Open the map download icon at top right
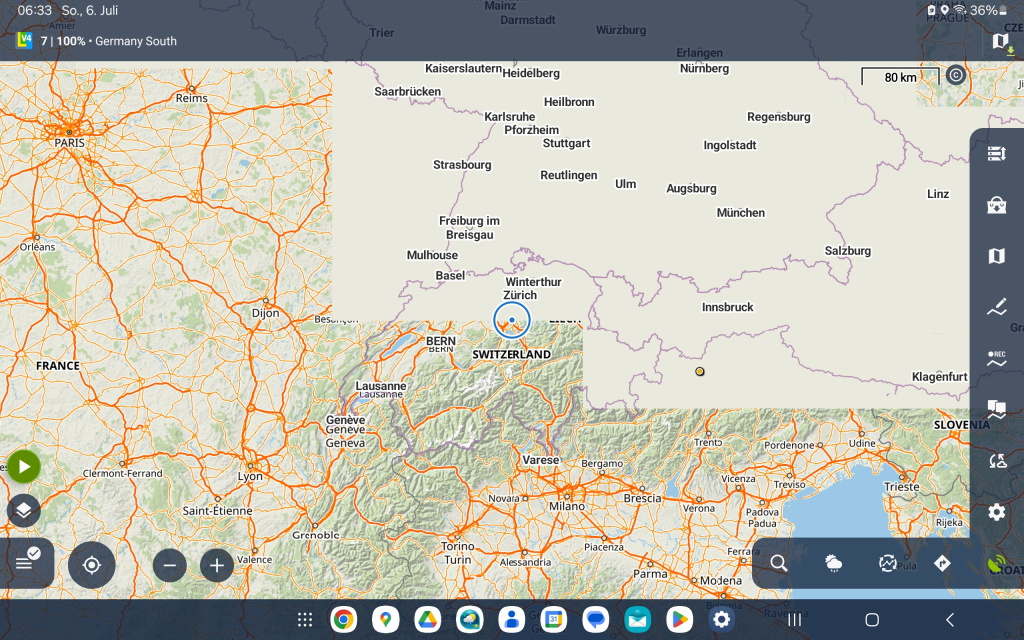1024x640 pixels. (1000, 42)
